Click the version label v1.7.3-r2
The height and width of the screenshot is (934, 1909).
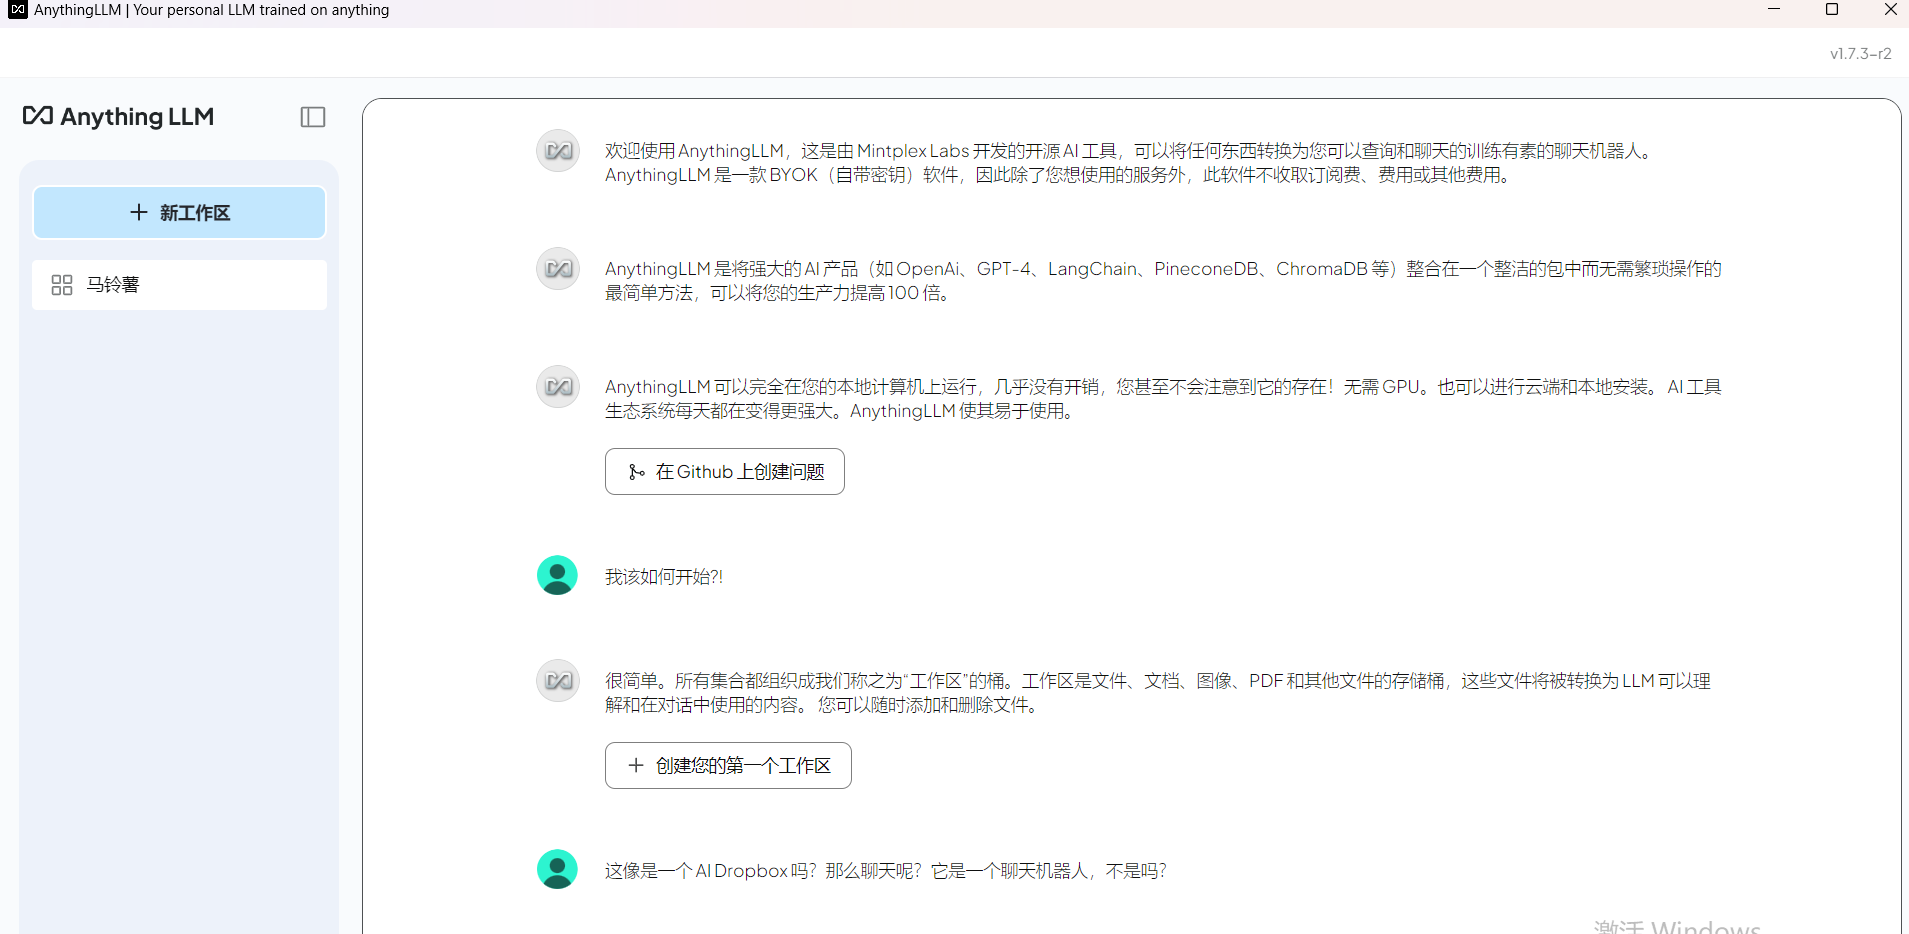[1860, 54]
